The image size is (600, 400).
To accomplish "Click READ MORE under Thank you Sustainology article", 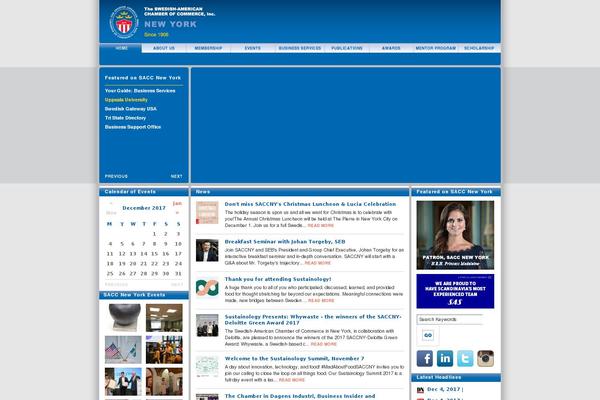I will pyautogui.click(x=321, y=300).
